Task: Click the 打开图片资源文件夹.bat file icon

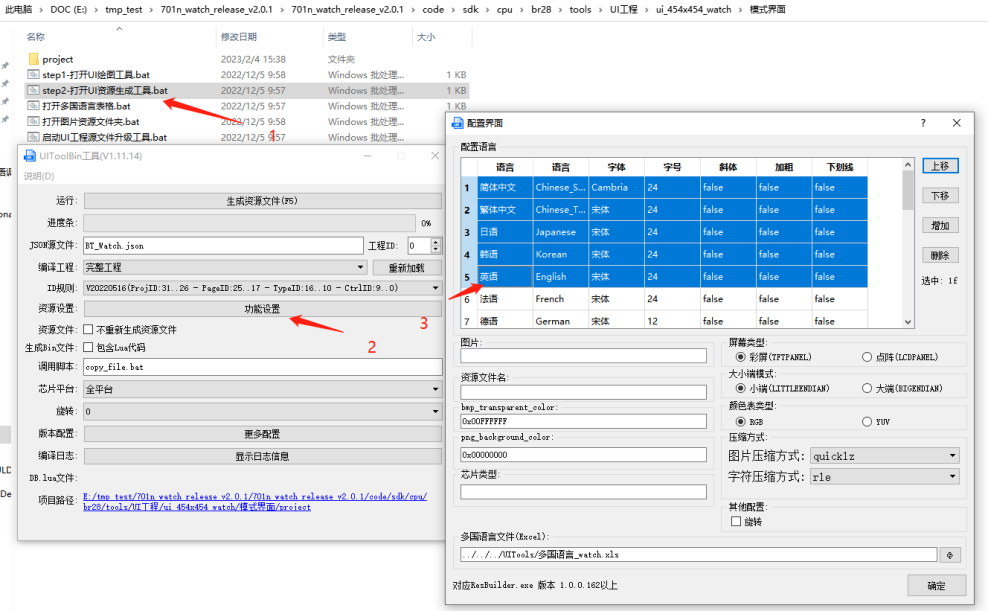Action: 33,122
